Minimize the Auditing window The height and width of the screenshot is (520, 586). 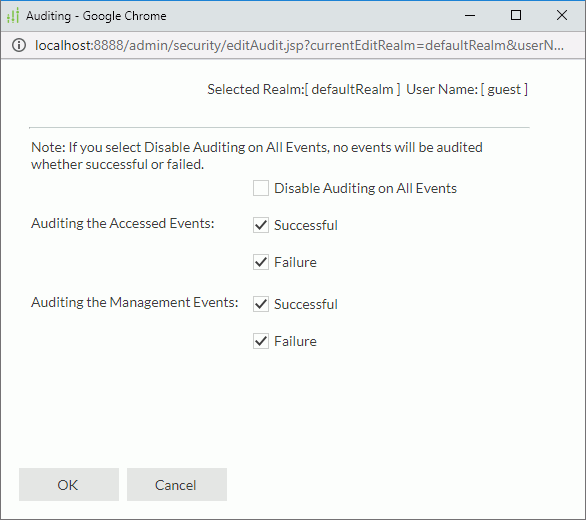(470, 15)
